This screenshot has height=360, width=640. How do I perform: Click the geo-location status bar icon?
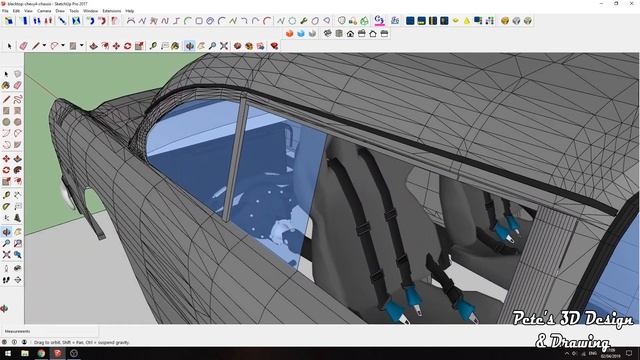coord(5,342)
